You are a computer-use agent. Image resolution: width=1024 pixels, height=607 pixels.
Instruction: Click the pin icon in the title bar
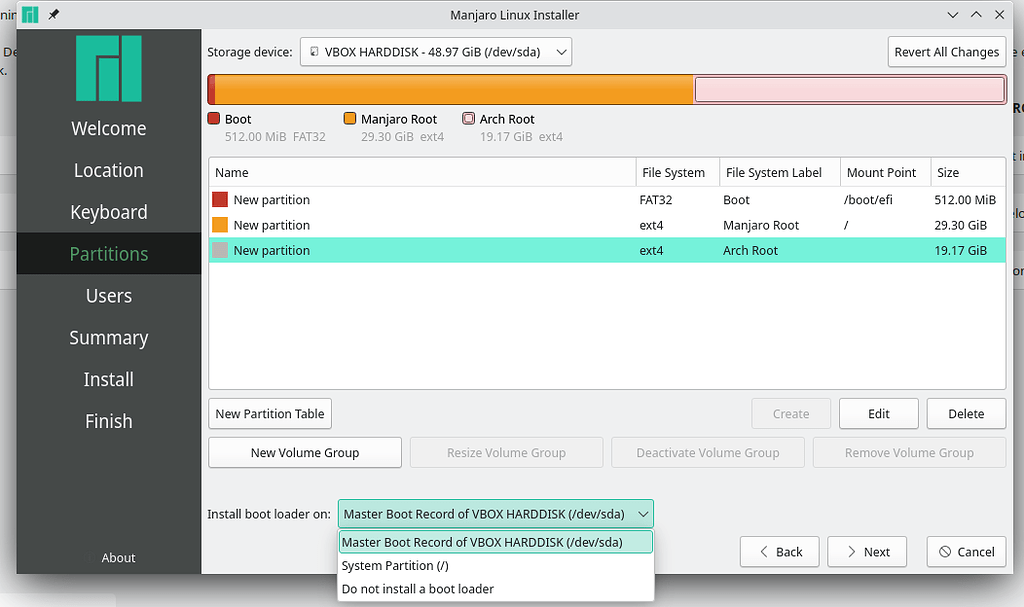click(x=52, y=14)
